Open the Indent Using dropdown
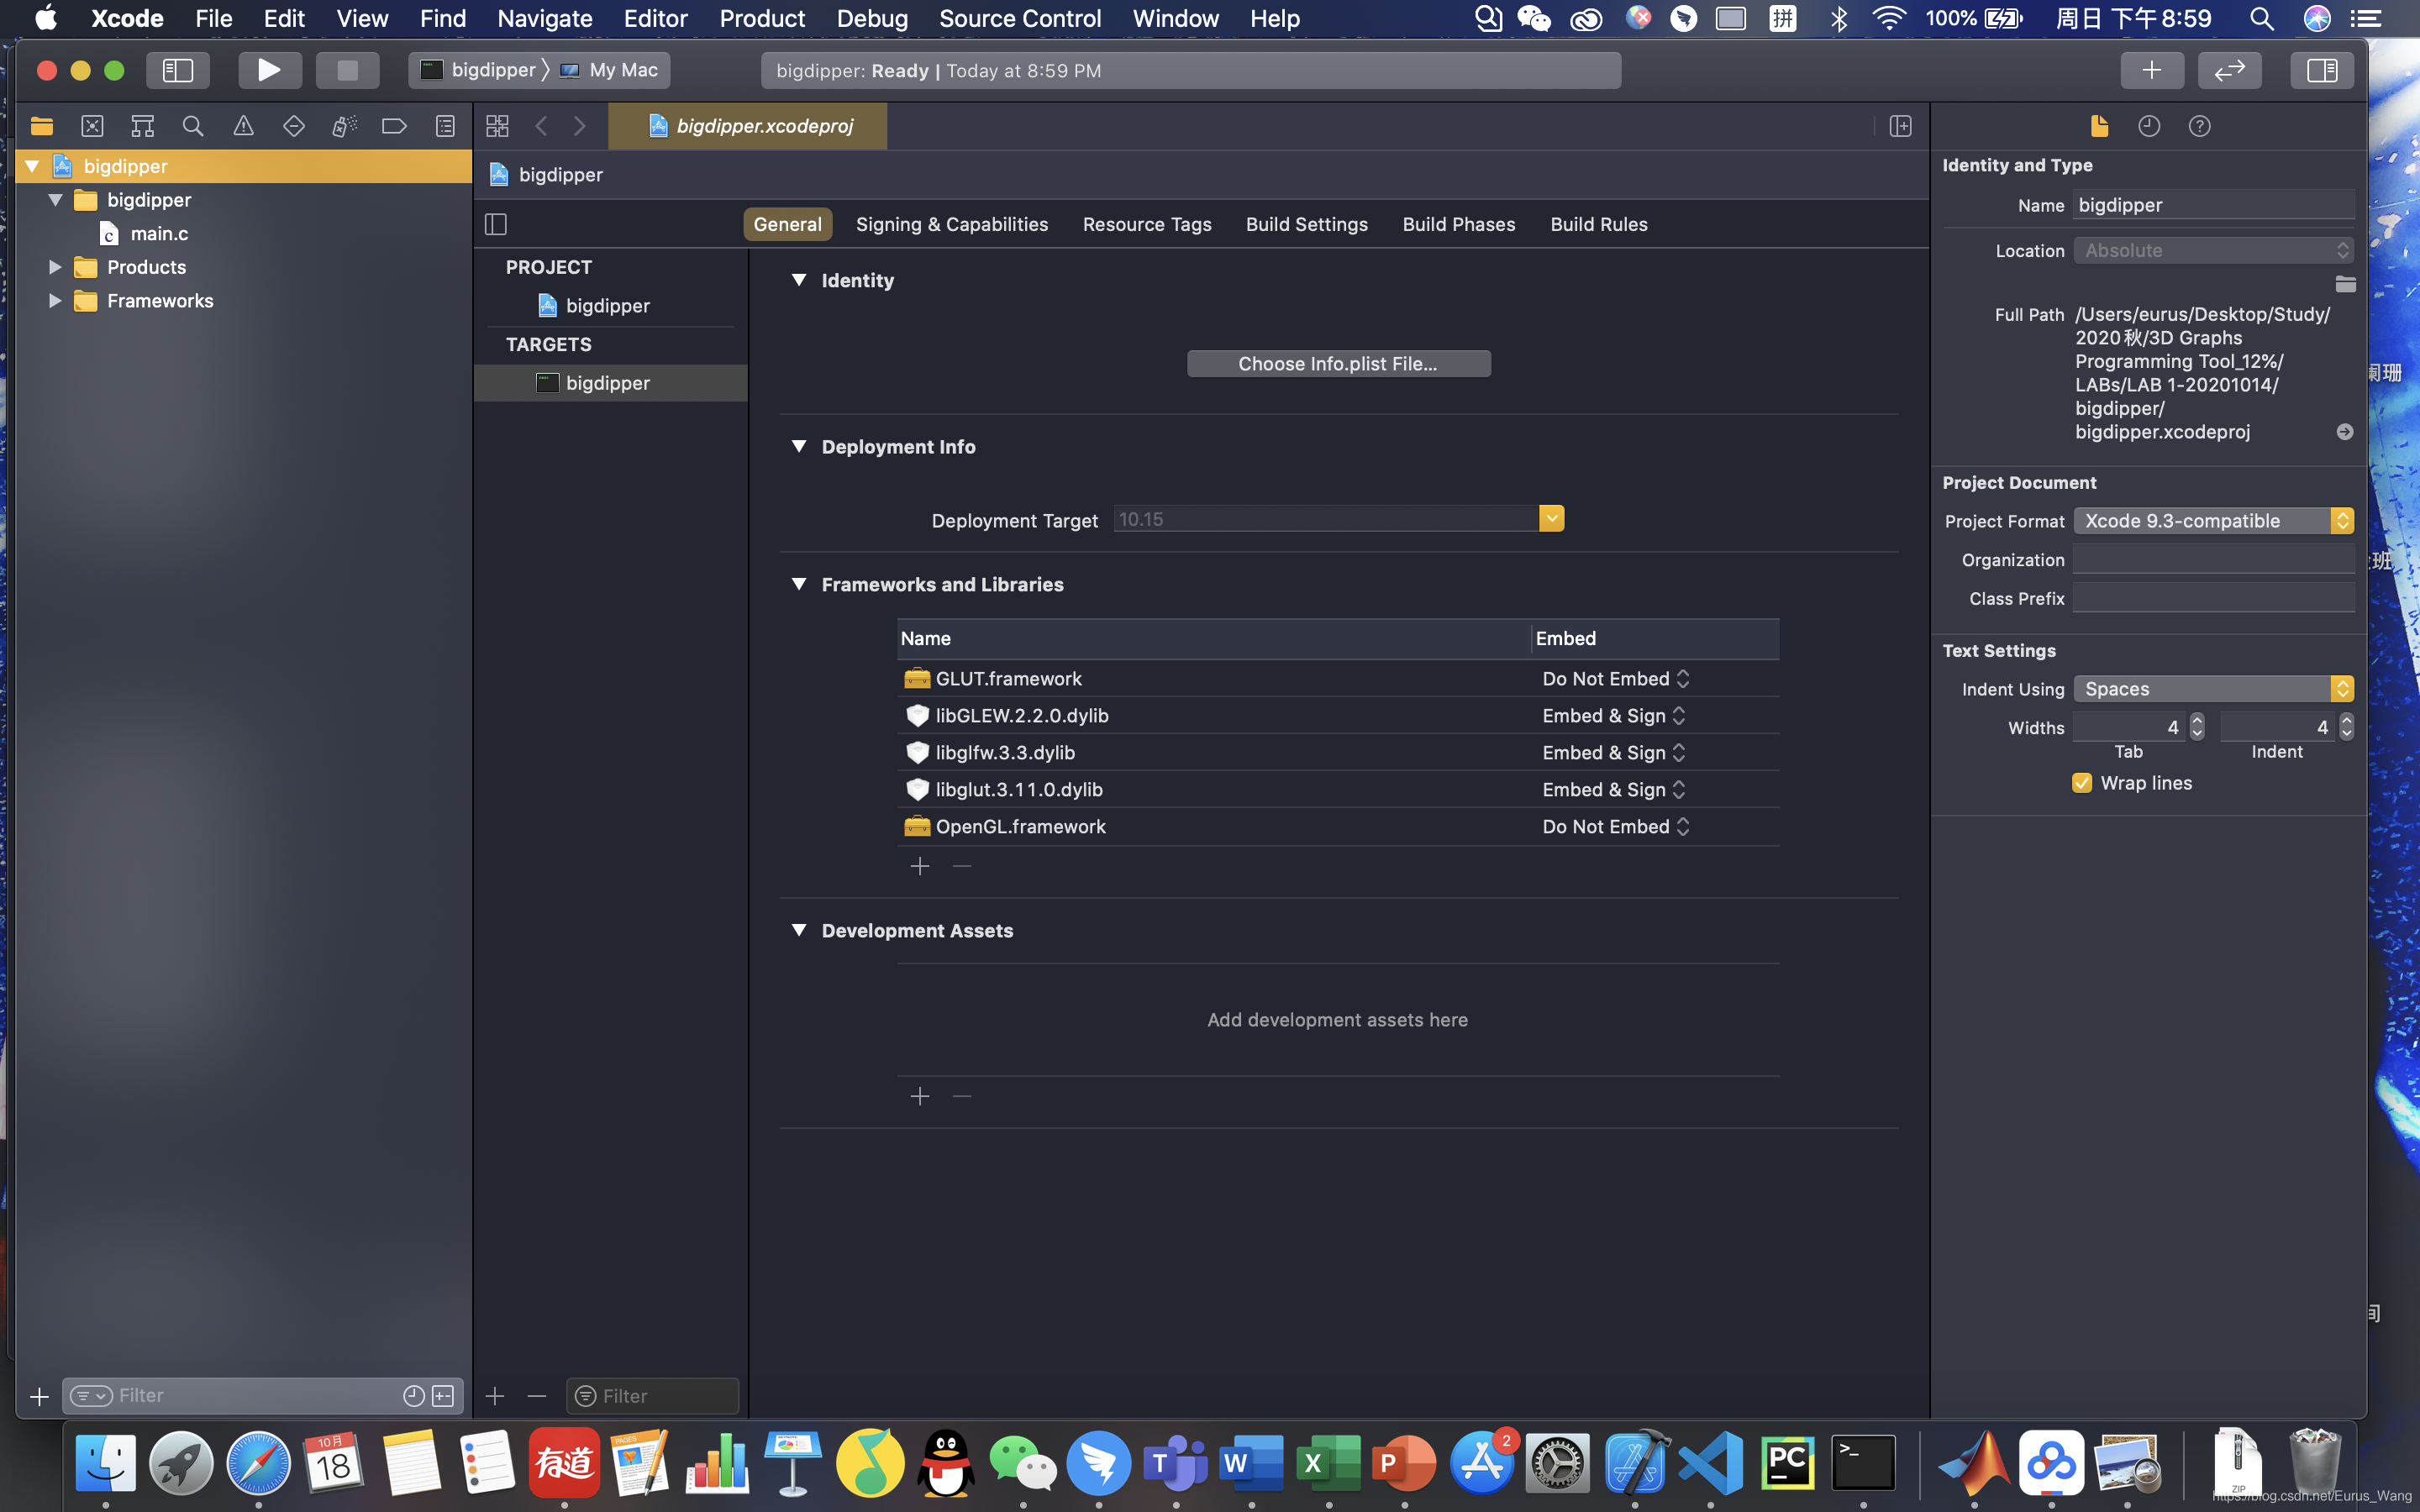 pyautogui.click(x=2214, y=689)
